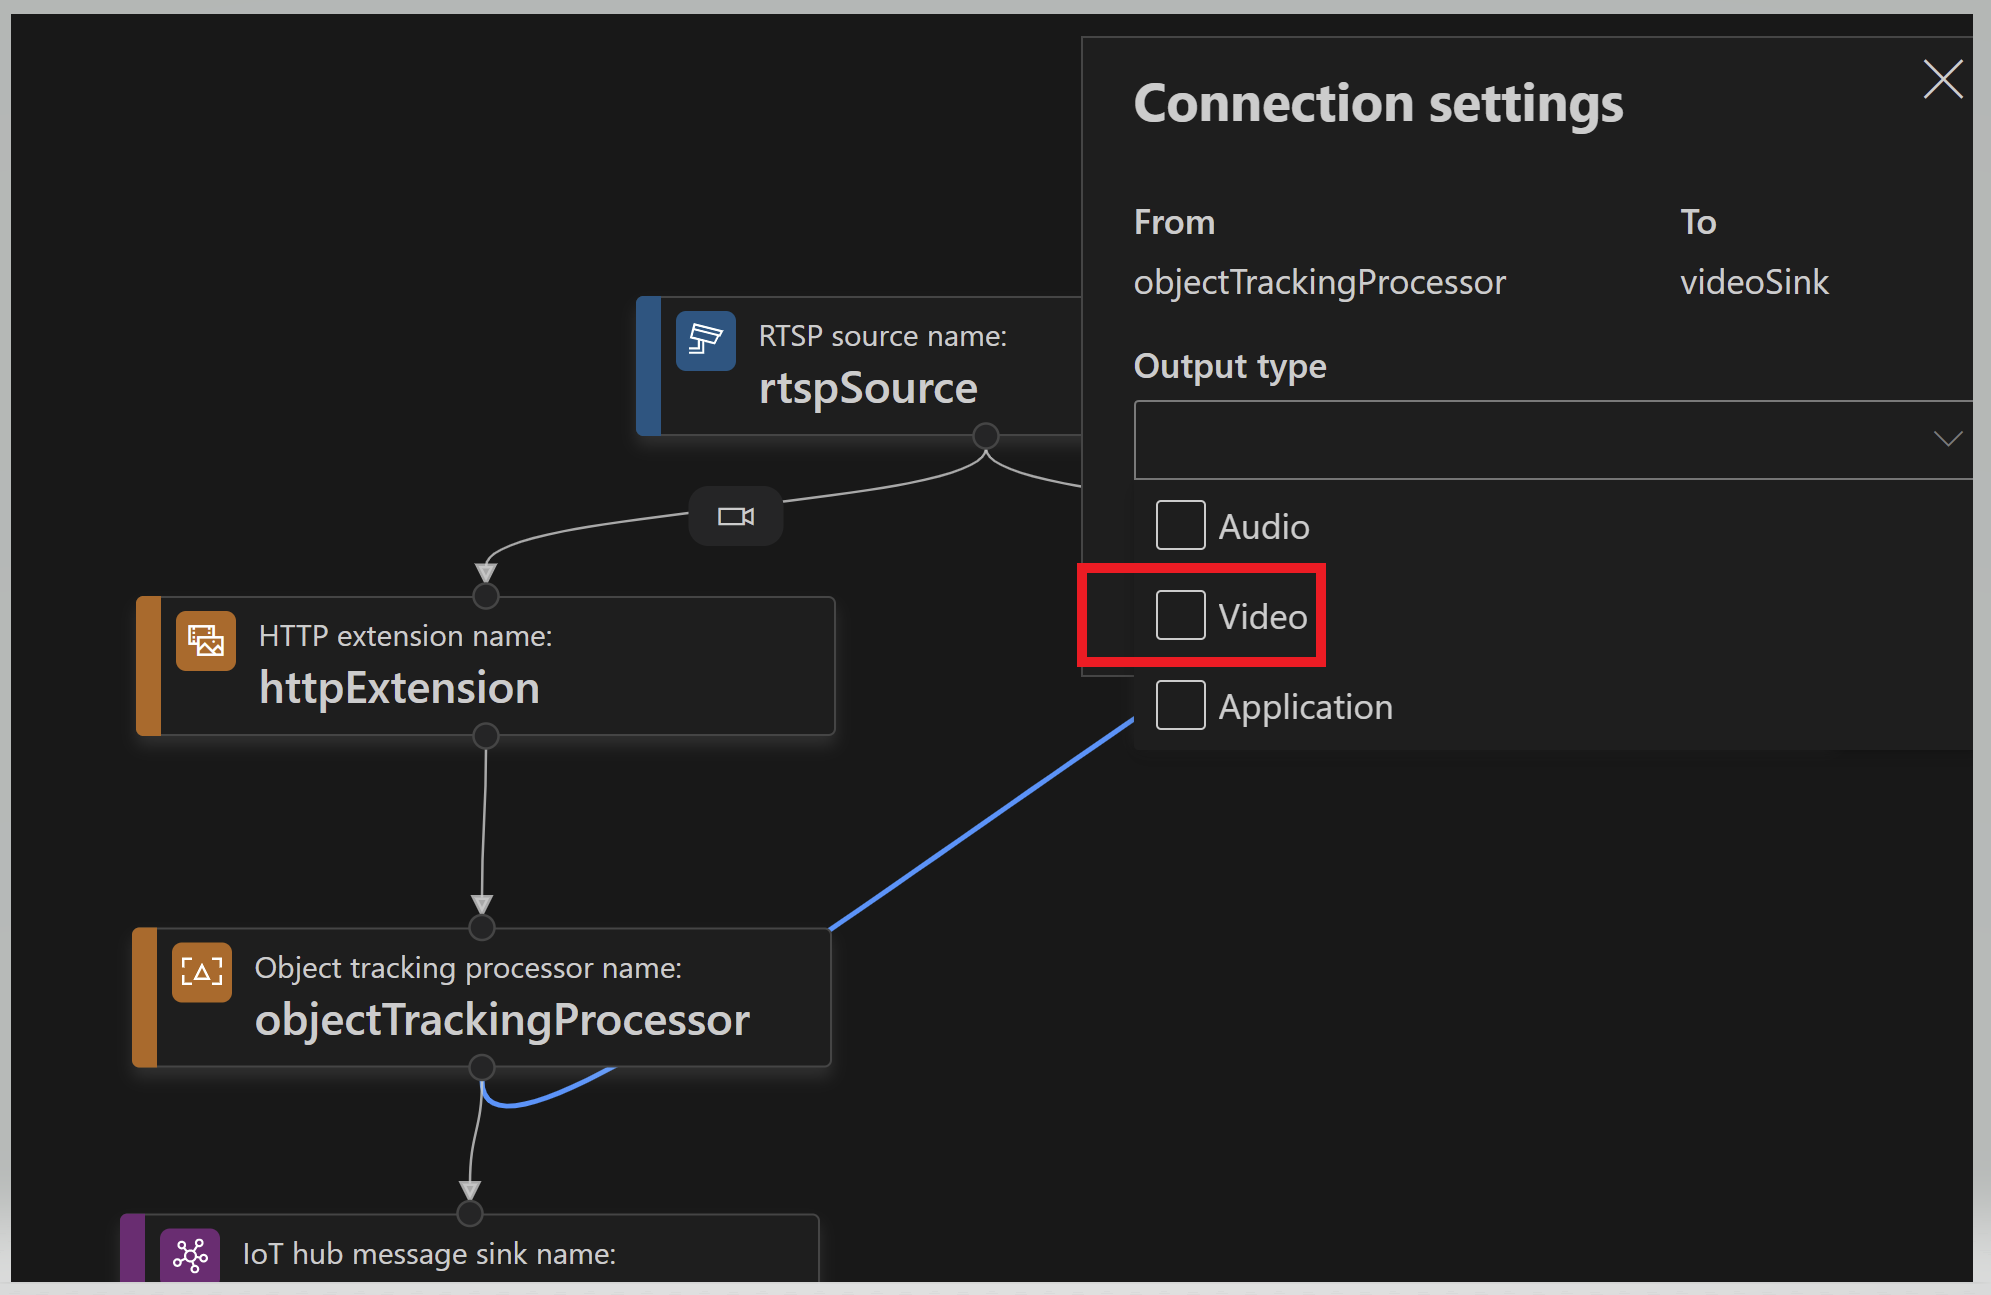Click the object tracking processor node icon
Screen dimensions: 1991x1295
201,972
